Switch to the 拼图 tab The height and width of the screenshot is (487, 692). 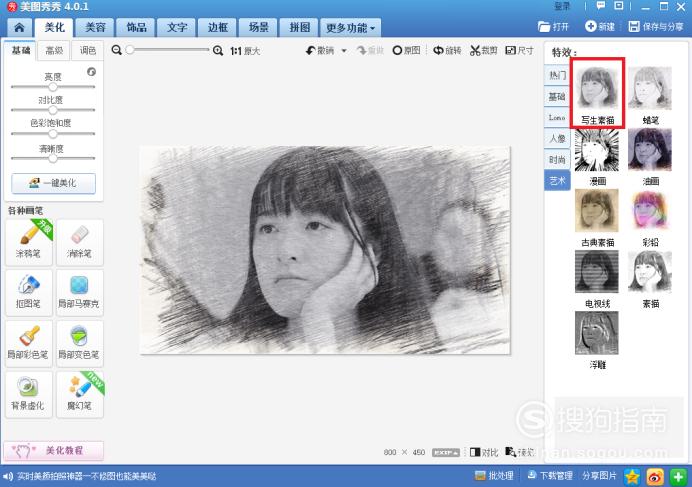click(x=299, y=28)
